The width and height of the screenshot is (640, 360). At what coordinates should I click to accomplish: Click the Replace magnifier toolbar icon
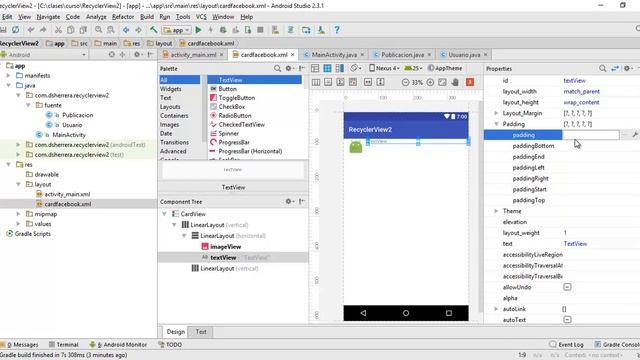111,30
